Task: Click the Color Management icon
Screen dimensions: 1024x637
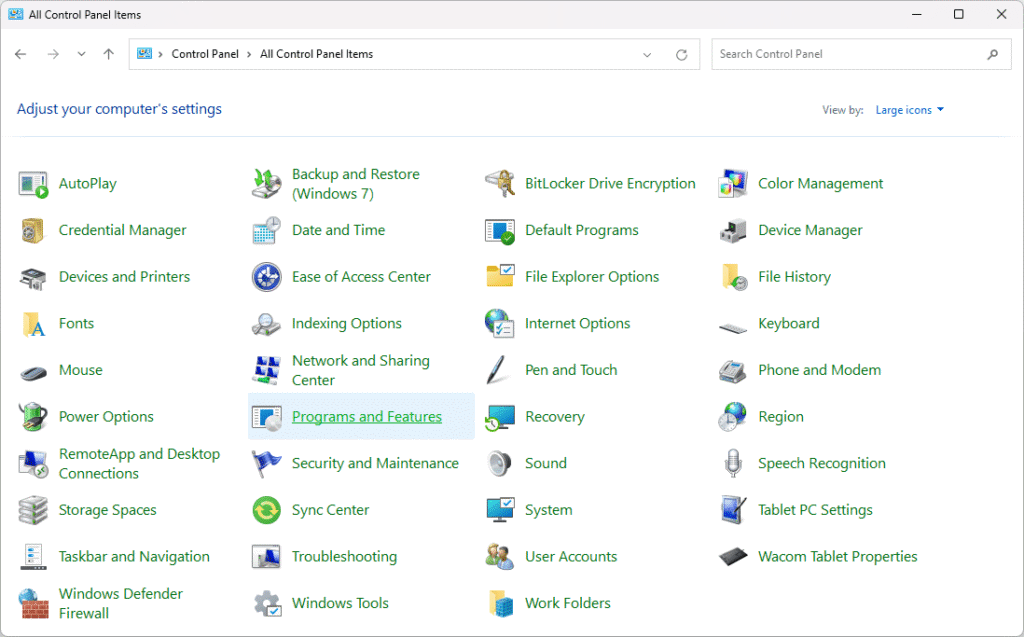Action: pos(733,184)
